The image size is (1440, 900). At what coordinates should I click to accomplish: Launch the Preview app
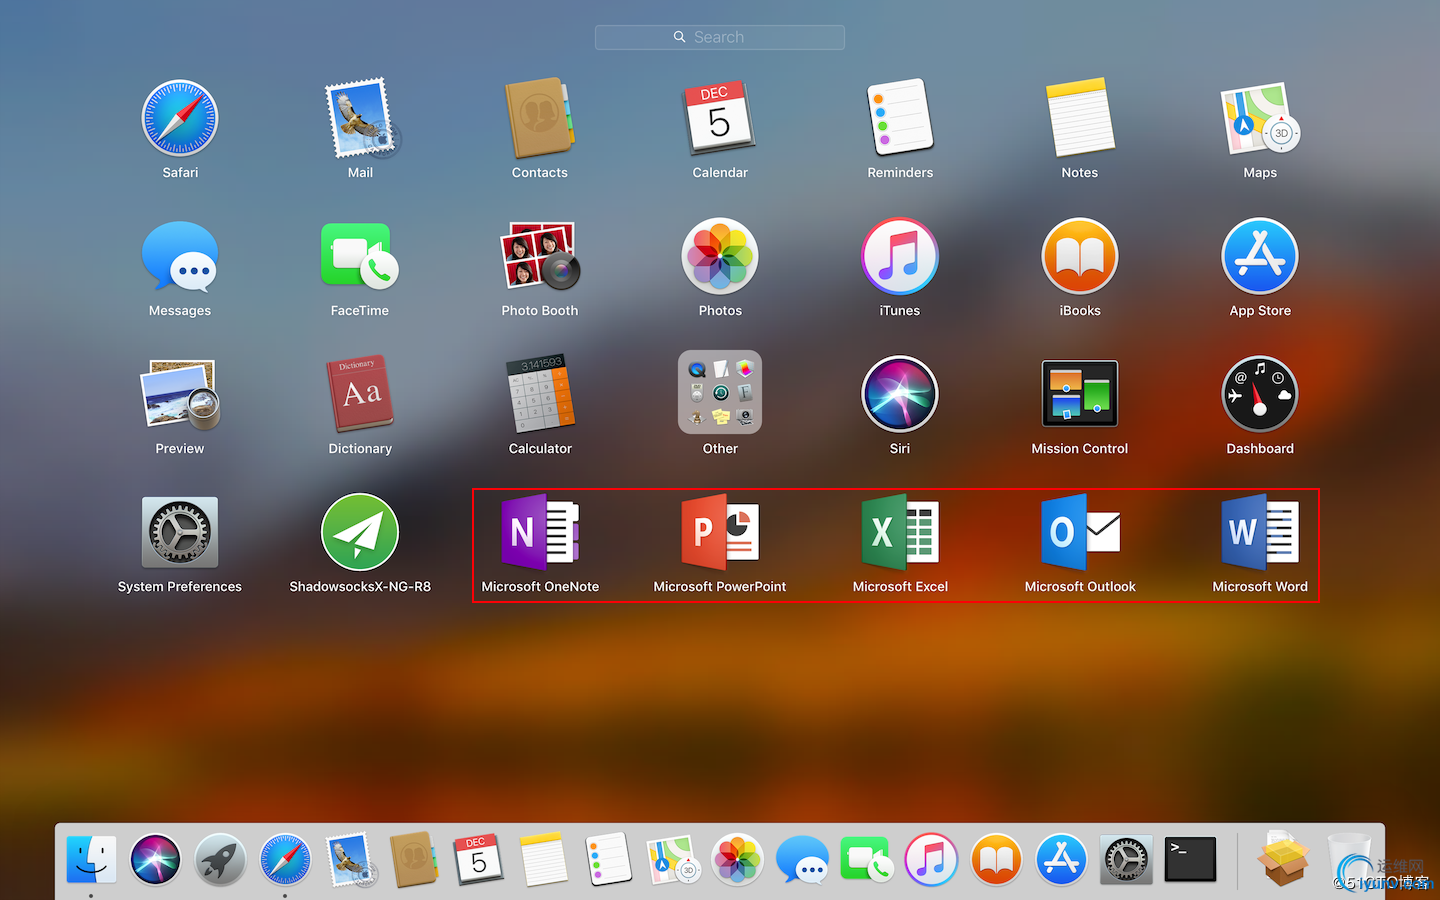tap(180, 395)
